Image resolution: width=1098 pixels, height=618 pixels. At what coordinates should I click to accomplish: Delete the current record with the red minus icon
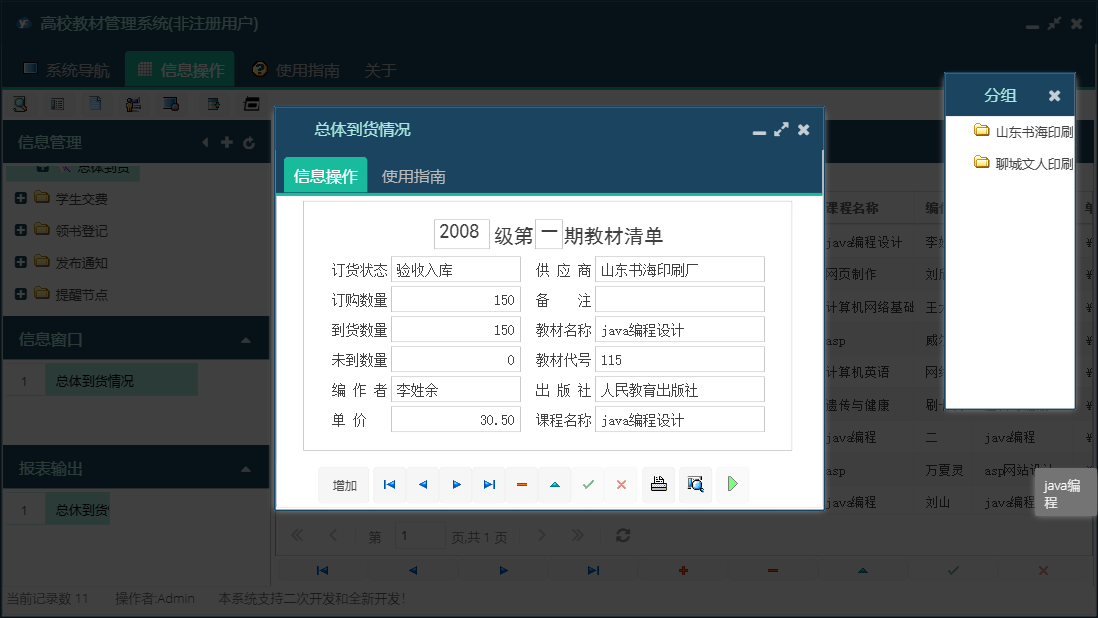(521, 484)
